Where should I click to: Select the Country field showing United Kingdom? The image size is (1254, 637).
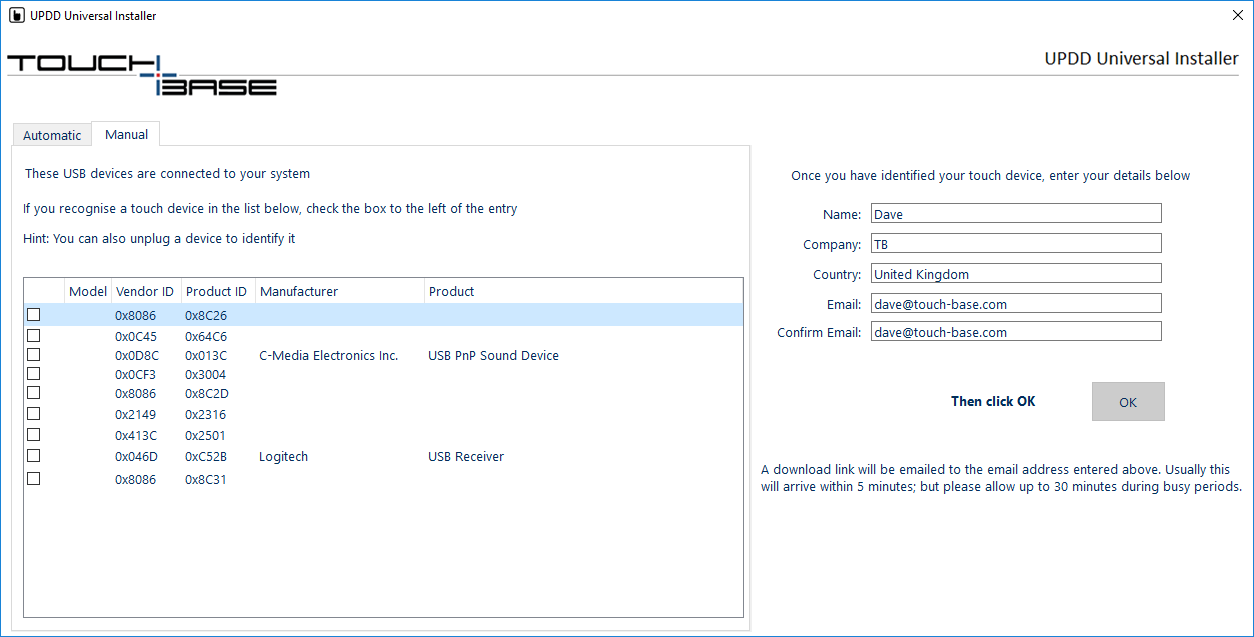tap(1016, 273)
